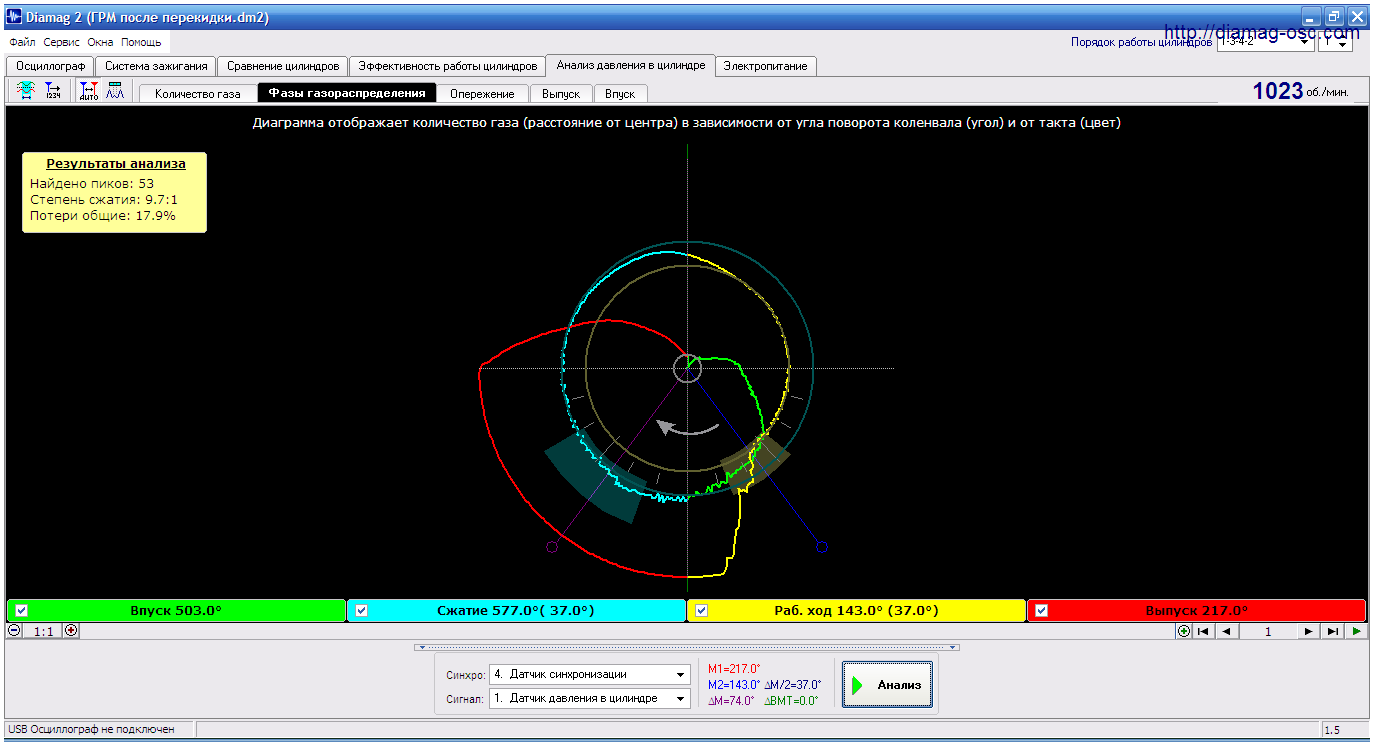Click the Потери общие: 17.9% line

[x=103, y=215]
